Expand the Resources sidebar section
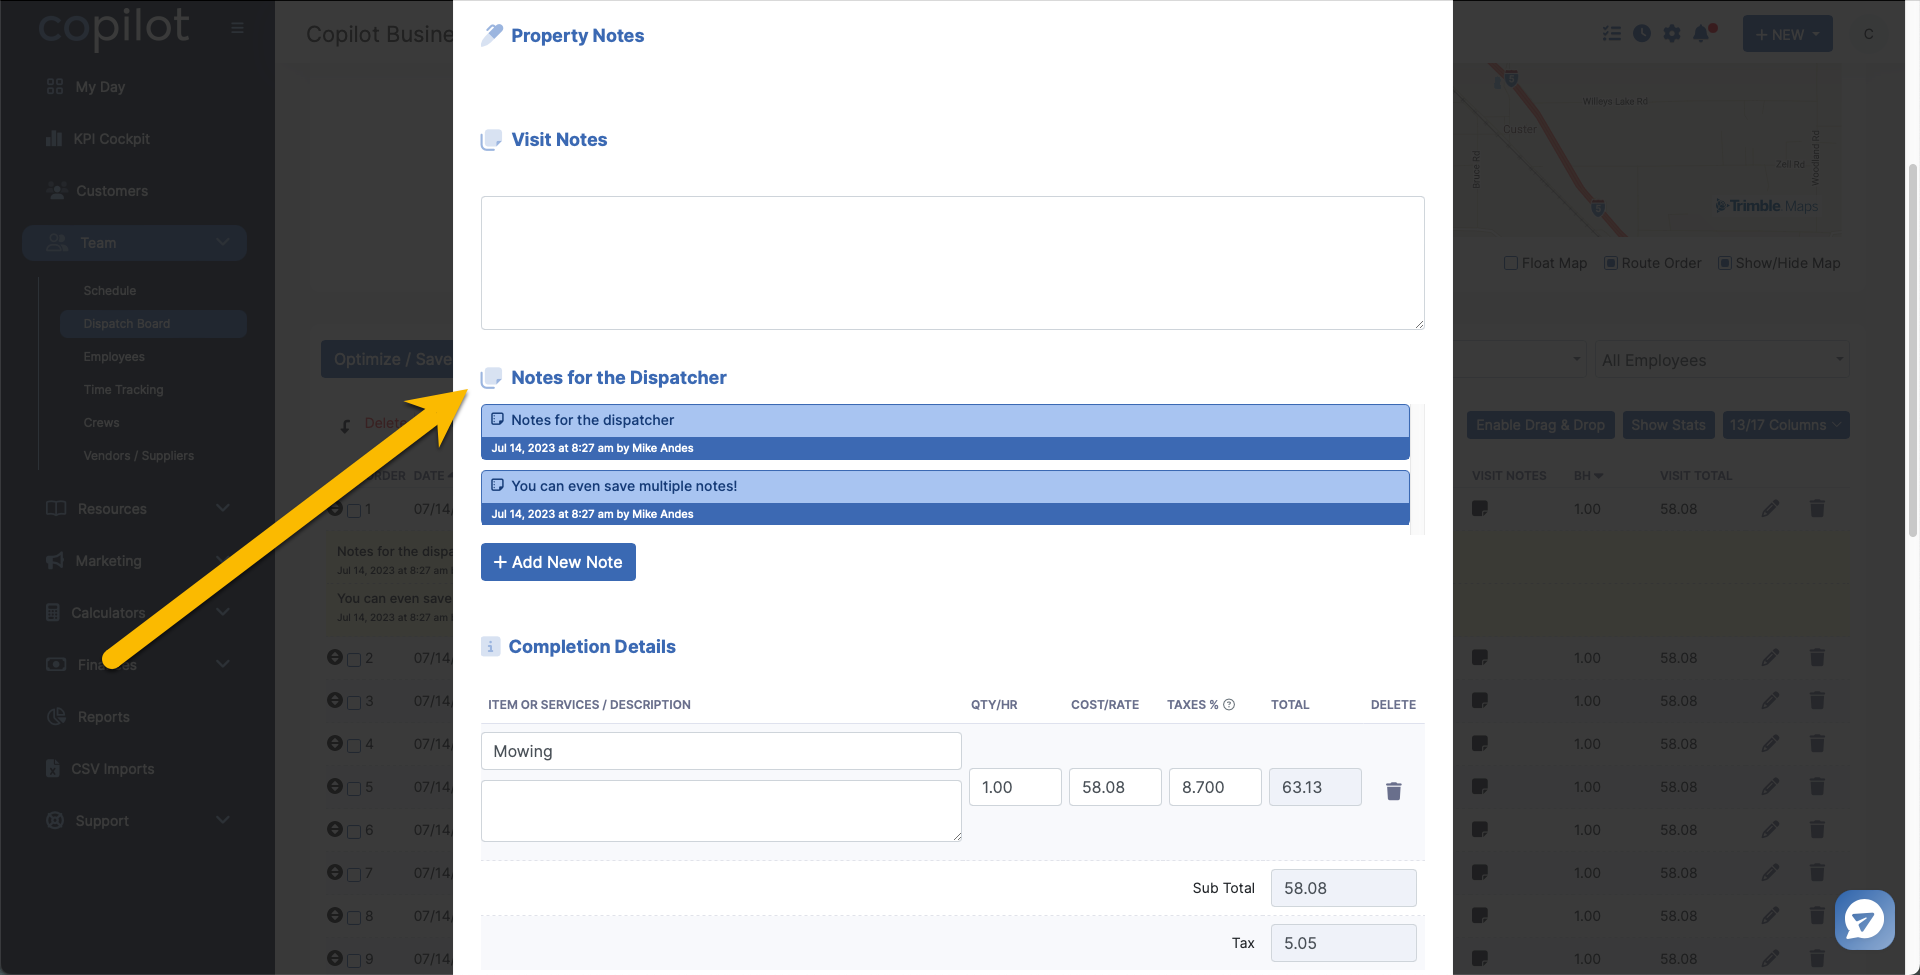The height and width of the screenshot is (975, 1920). tap(135, 509)
